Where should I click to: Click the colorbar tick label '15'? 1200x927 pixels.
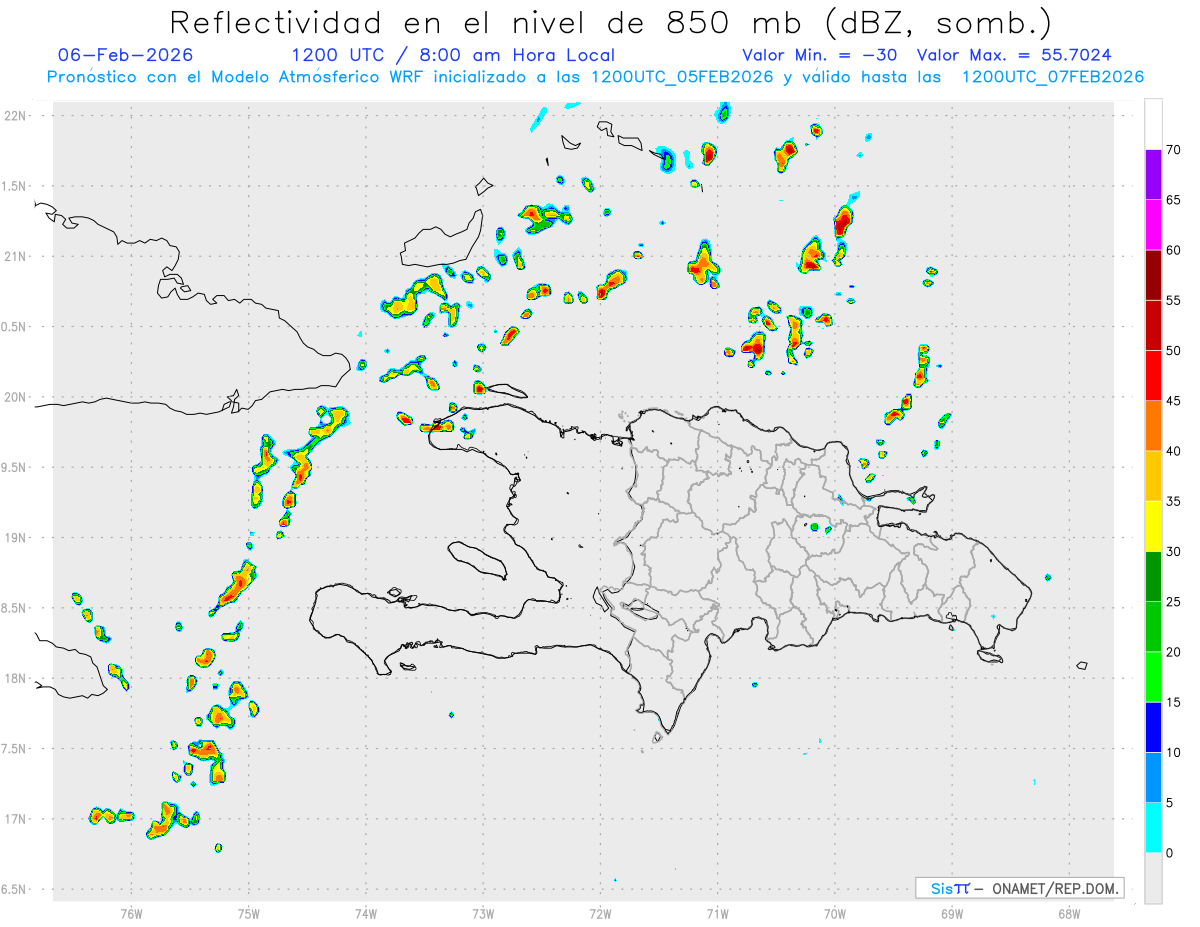(1174, 702)
